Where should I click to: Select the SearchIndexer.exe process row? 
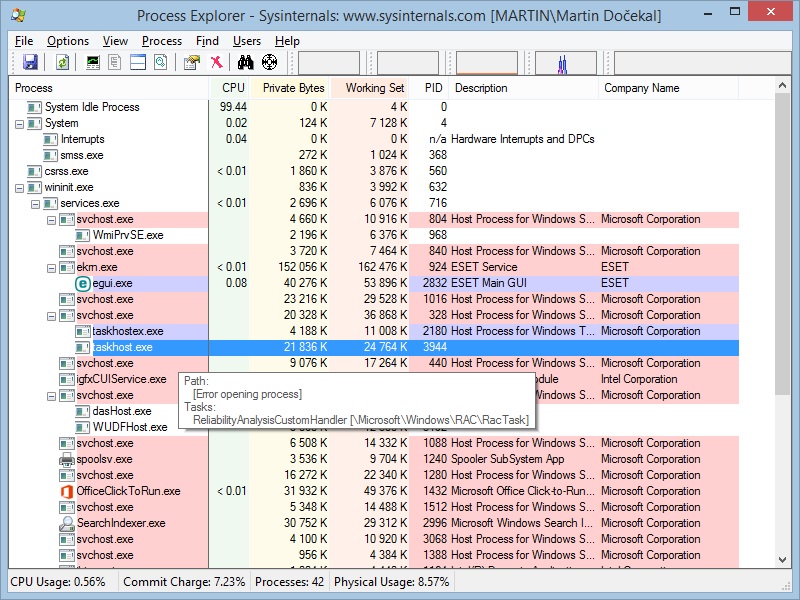[x=120, y=523]
